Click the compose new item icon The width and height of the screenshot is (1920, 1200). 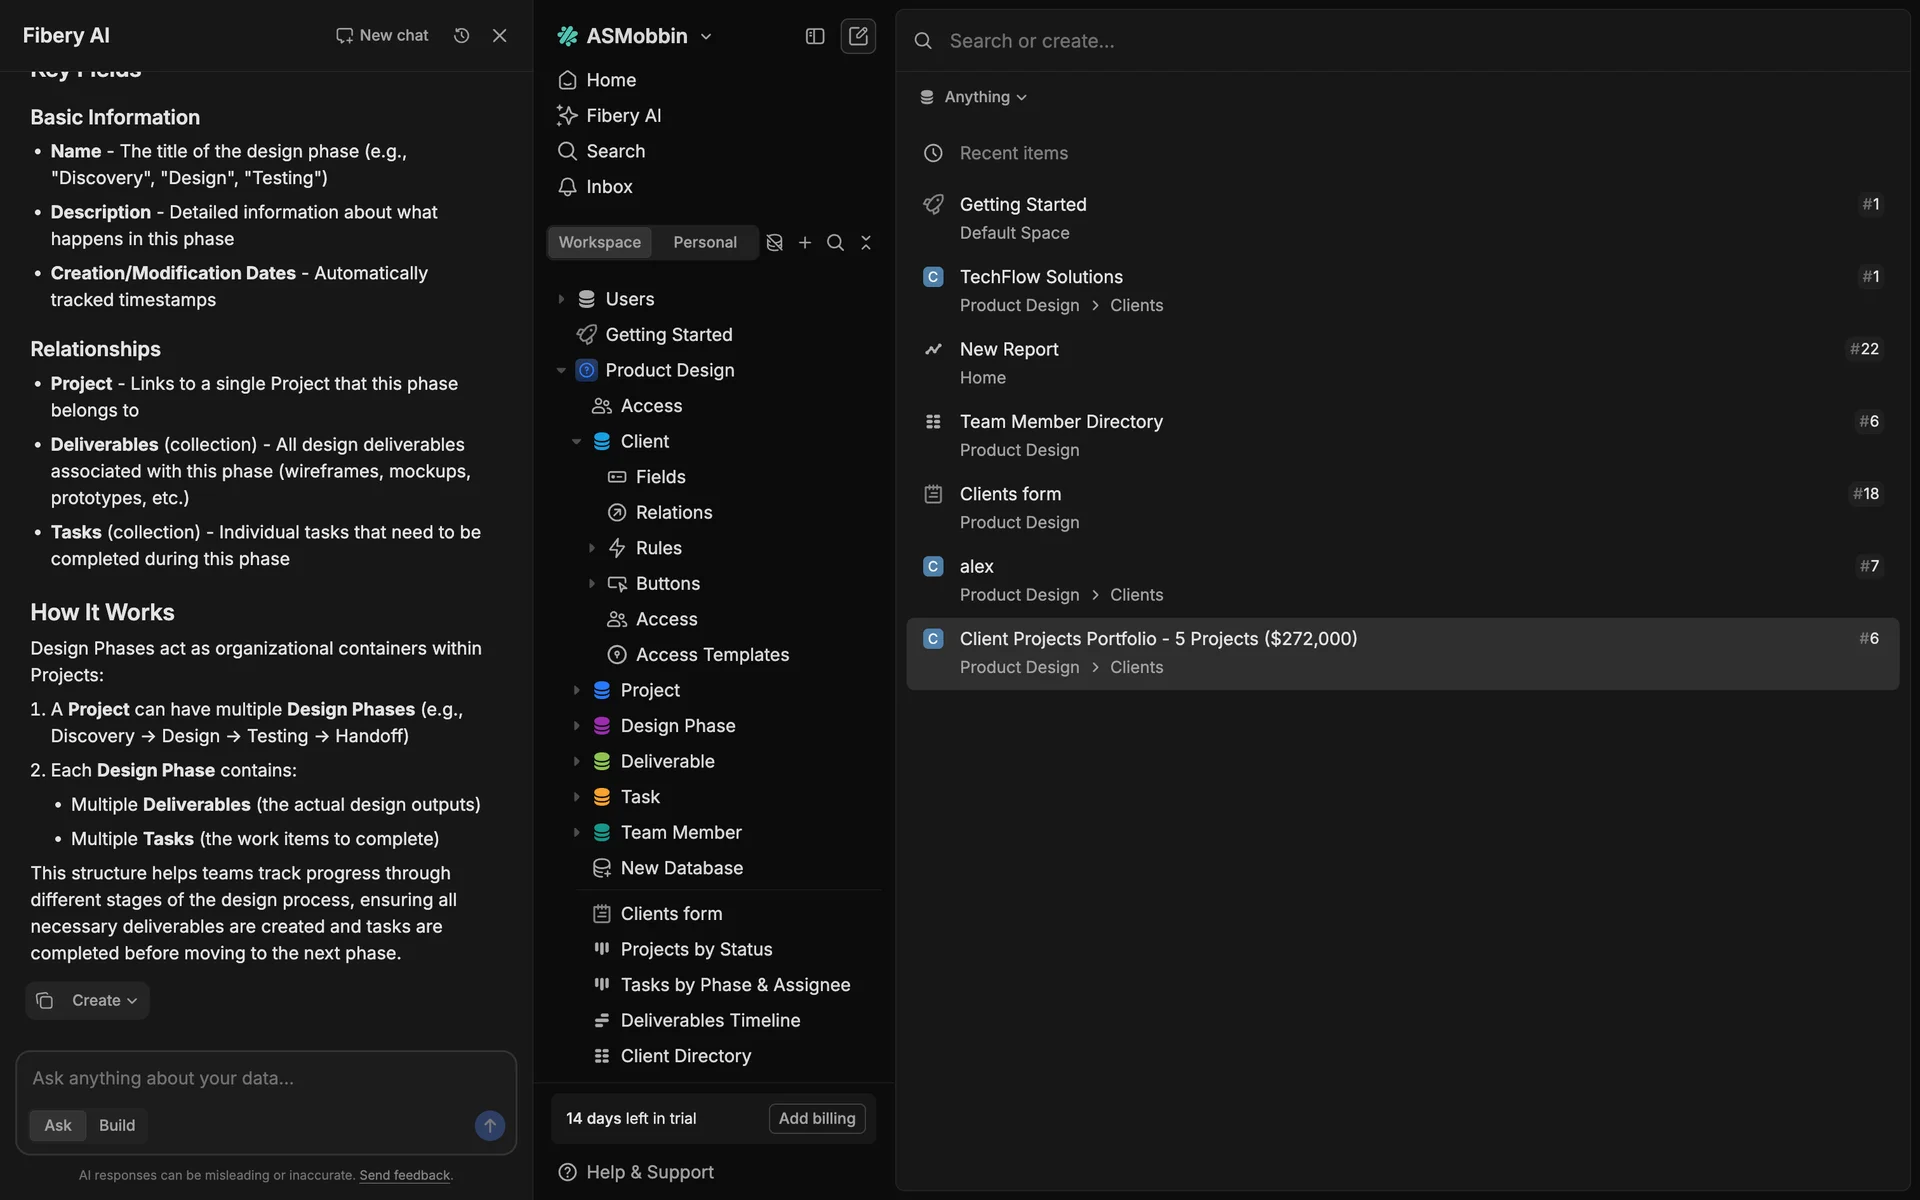pyautogui.click(x=858, y=36)
